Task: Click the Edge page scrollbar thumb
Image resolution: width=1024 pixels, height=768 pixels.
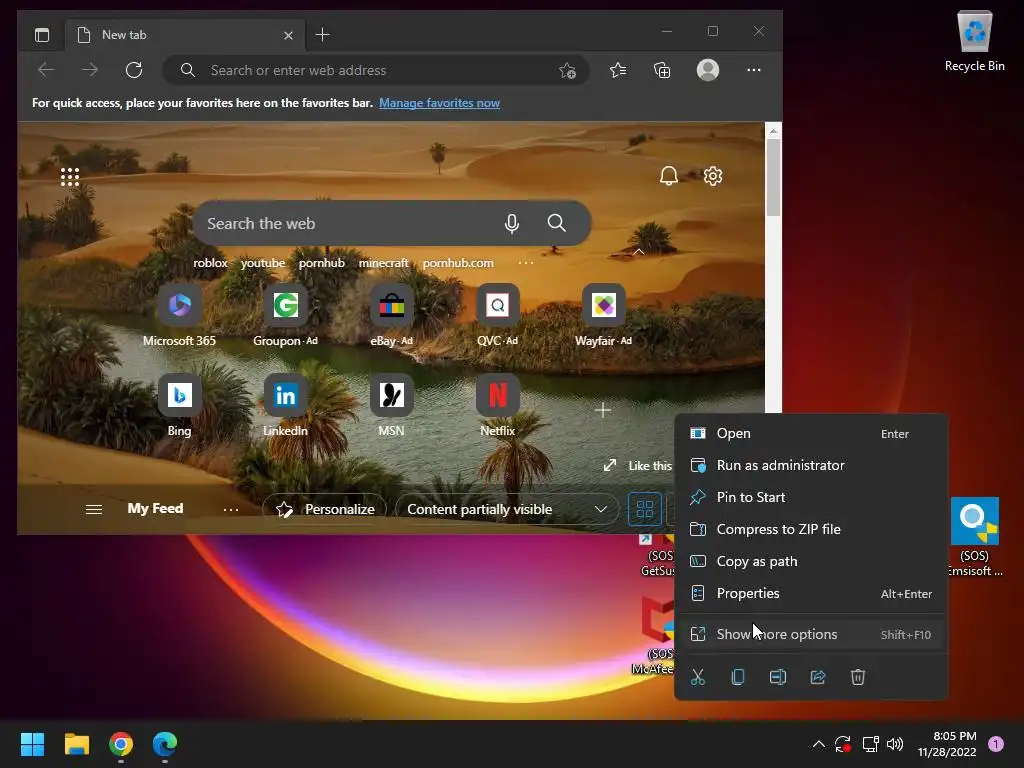Action: coord(773,178)
